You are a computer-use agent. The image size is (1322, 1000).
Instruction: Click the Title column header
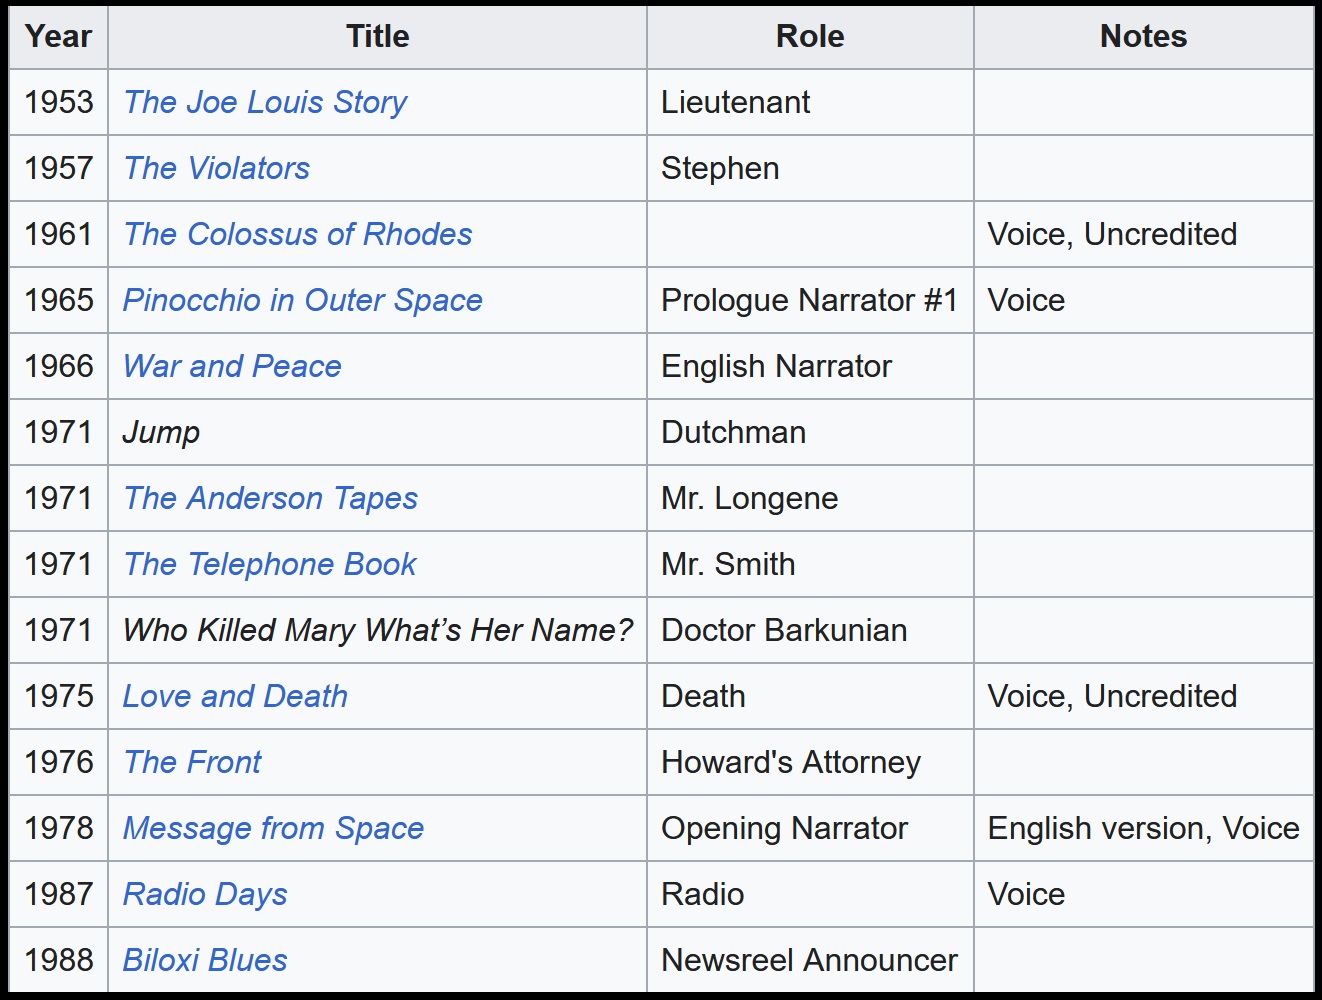pos(377,37)
